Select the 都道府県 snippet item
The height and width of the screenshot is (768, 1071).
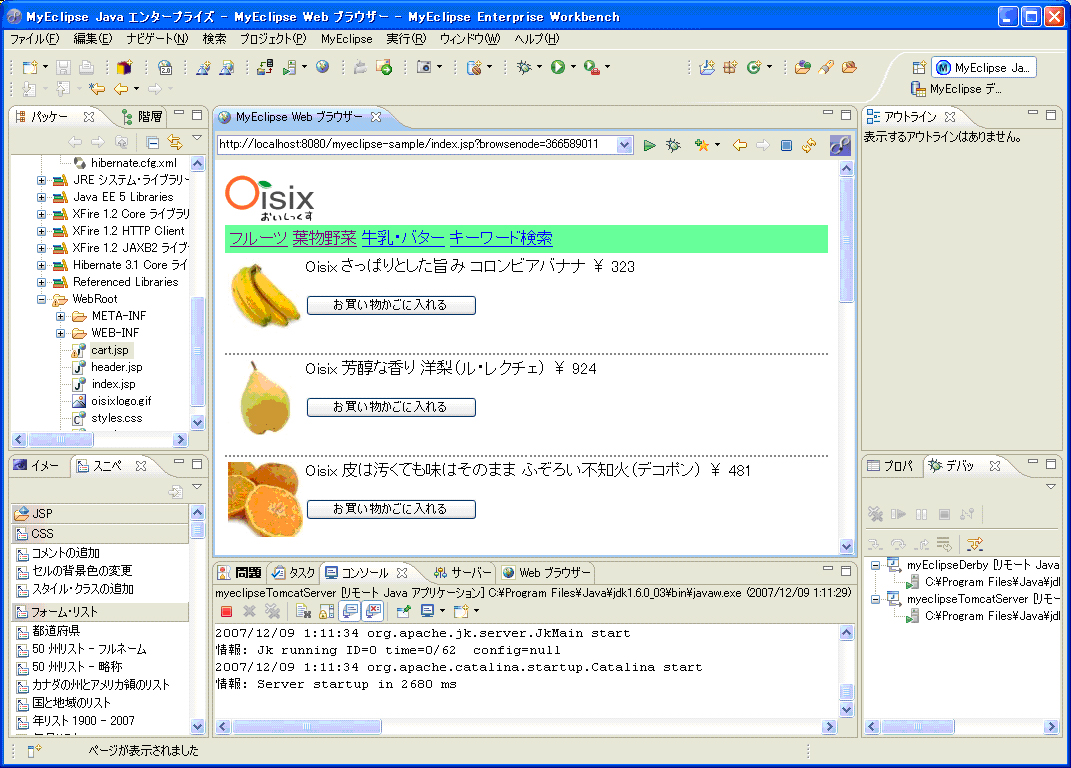[56, 631]
